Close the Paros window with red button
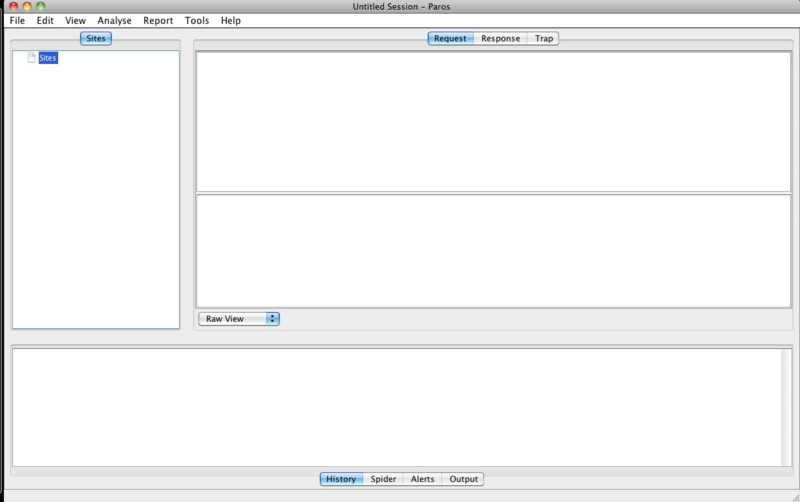 tap(14, 6)
